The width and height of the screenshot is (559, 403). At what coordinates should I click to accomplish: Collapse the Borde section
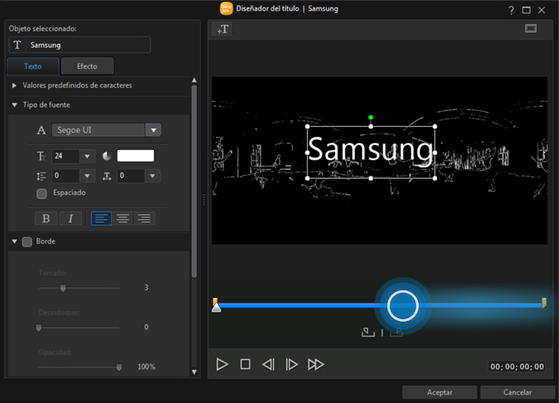click(15, 241)
